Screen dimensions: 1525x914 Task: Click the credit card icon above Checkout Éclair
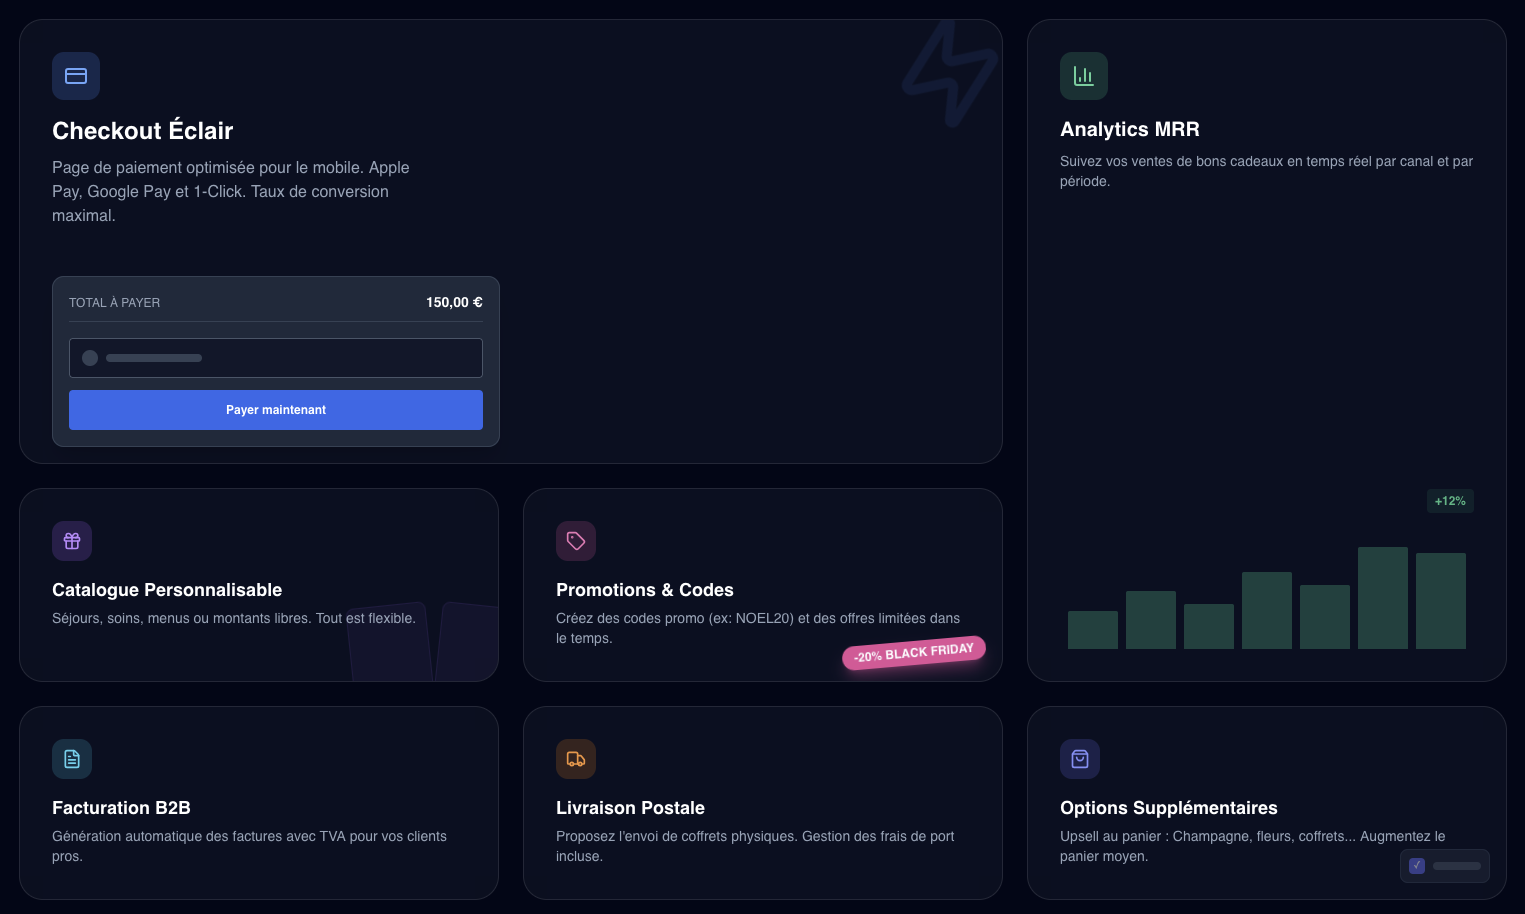76,76
